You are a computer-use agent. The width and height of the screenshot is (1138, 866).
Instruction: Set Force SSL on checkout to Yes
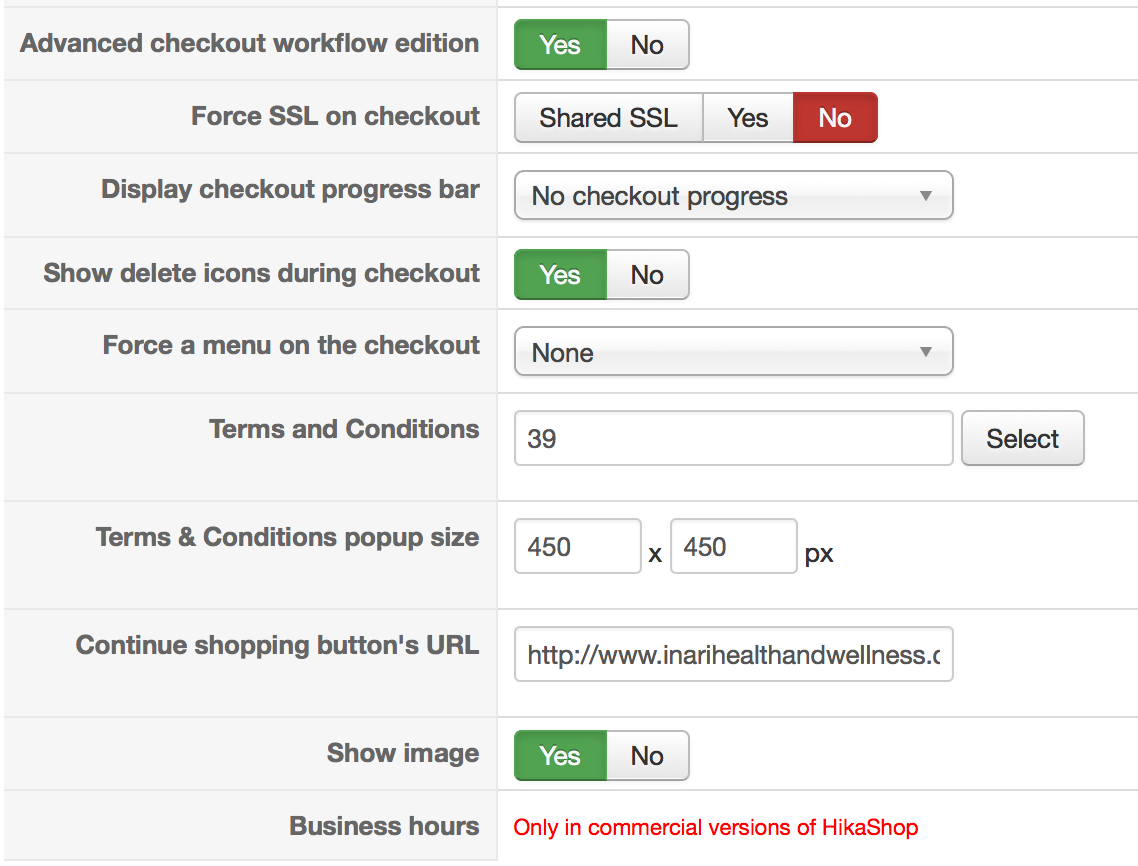[x=747, y=118]
